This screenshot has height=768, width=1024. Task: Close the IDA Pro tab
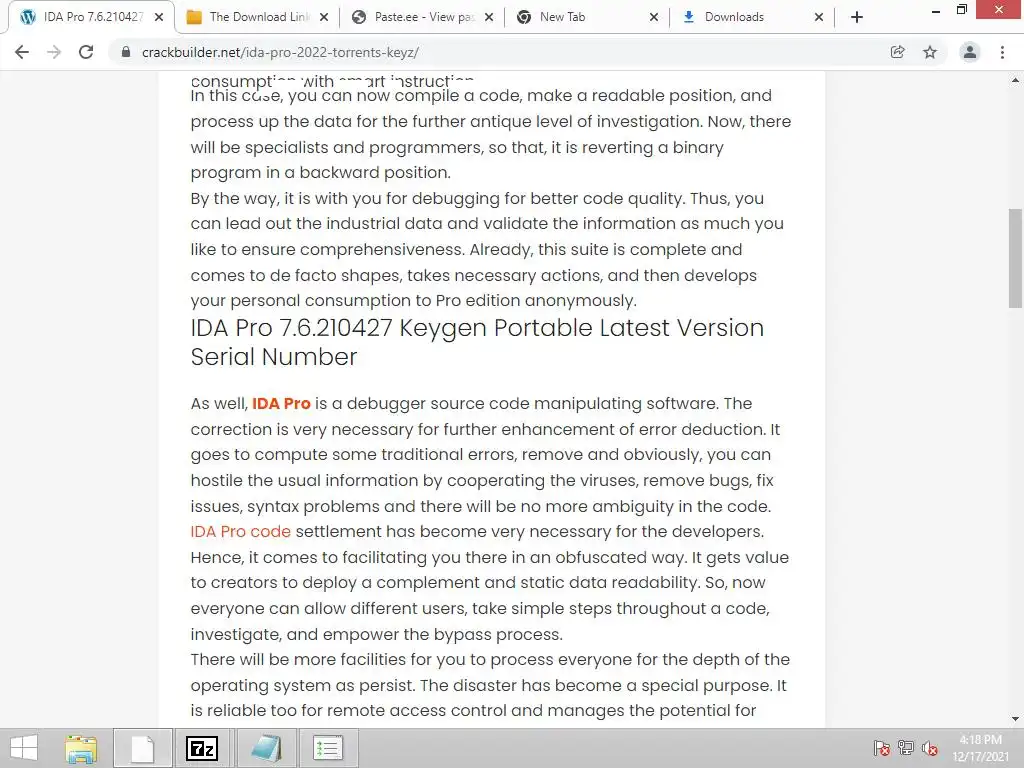coord(159,18)
